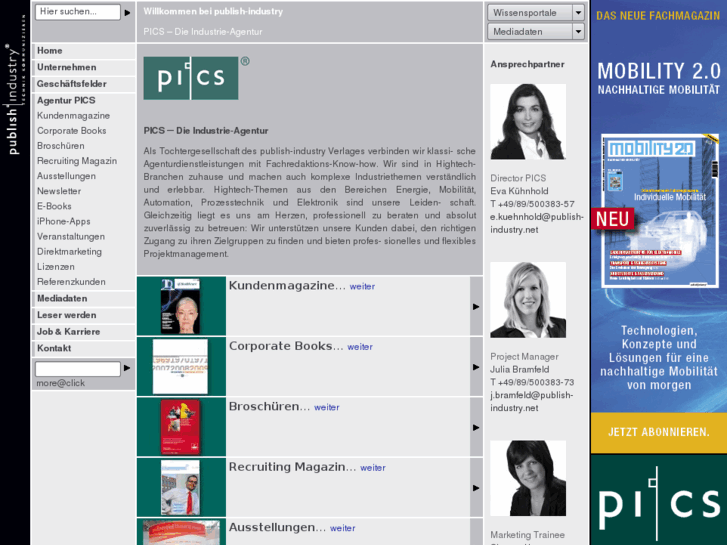
Task: Open Job & Karriere menu item
Action: [x=69, y=332]
